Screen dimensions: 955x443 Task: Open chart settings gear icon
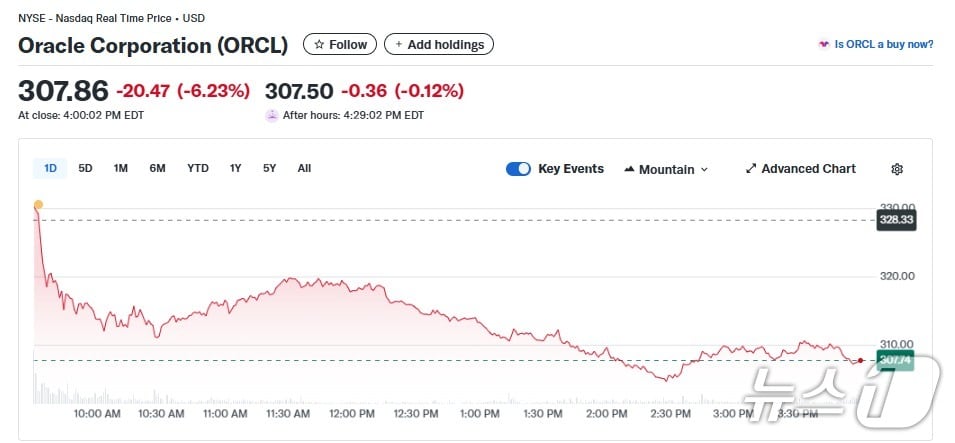[x=897, y=169]
